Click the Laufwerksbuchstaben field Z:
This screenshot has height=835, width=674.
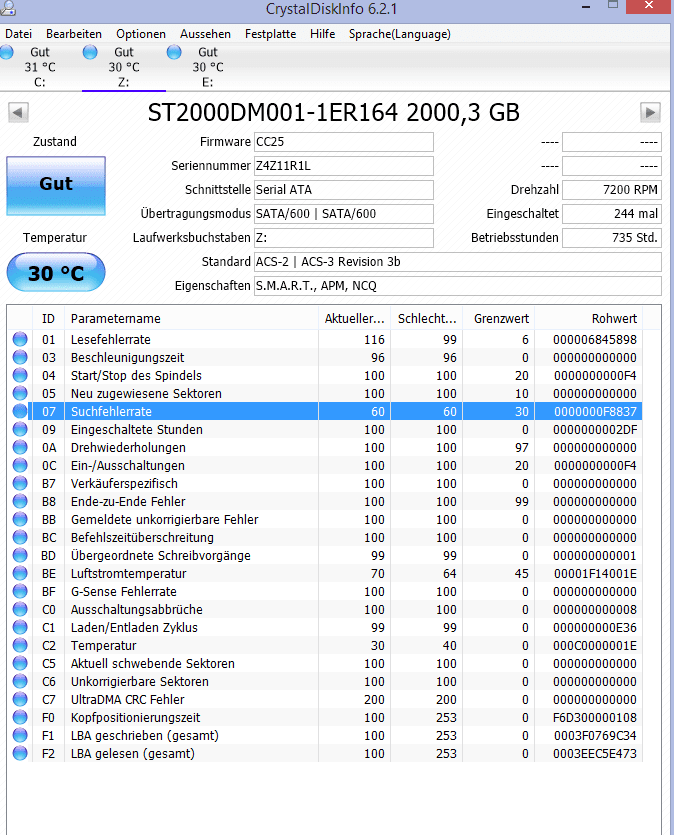pyautogui.click(x=344, y=238)
